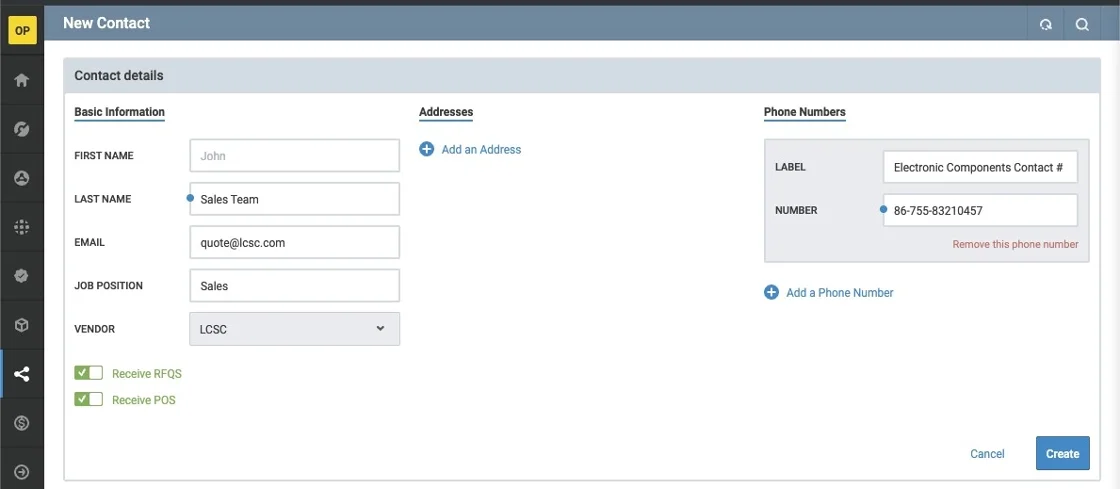Screen dimensions: 1120x489
Task: Click the Cancel link
Action: click(x=987, y=454)
